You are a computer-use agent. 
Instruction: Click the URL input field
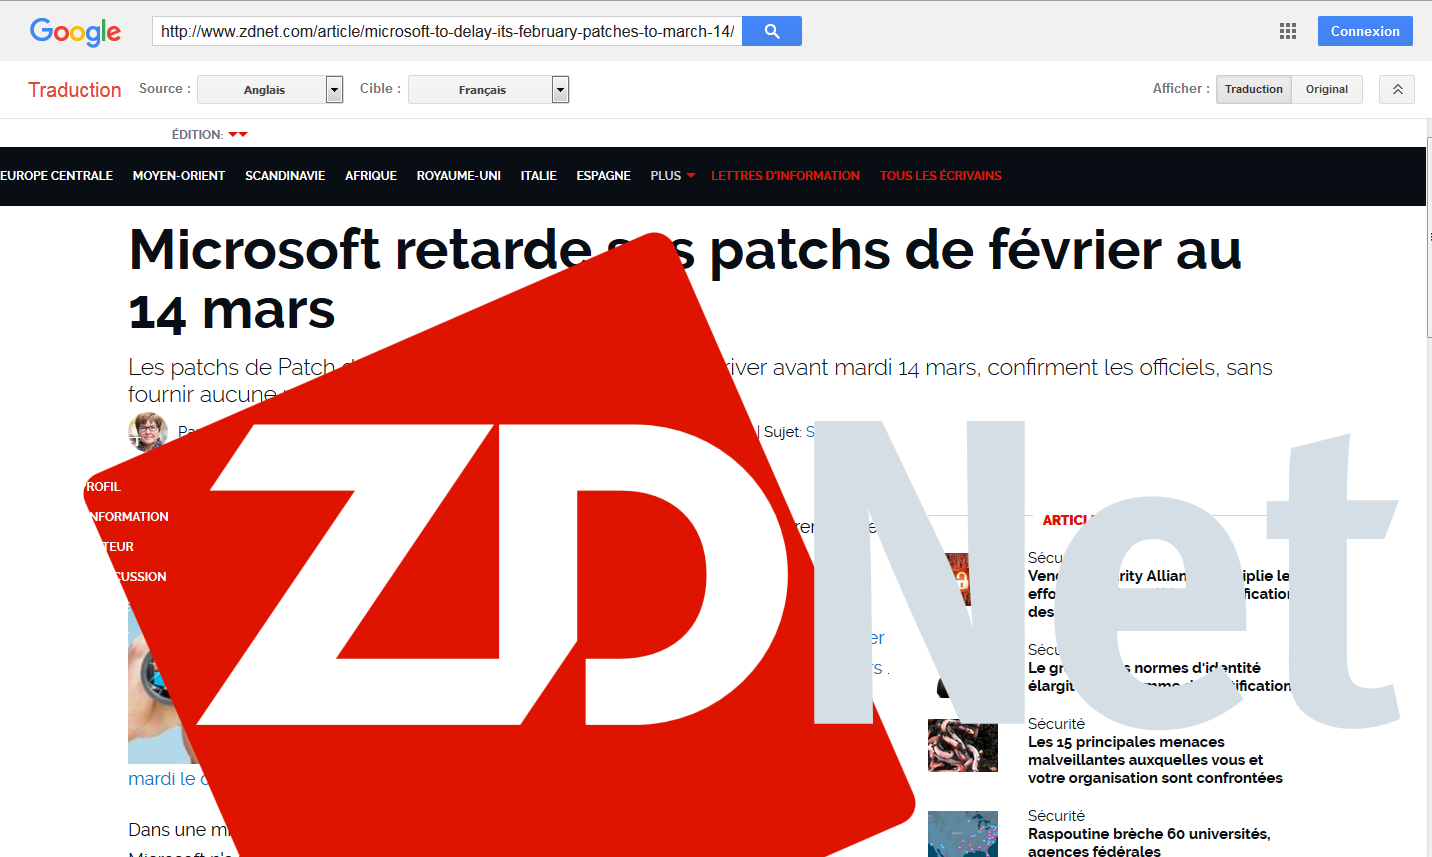447,31
